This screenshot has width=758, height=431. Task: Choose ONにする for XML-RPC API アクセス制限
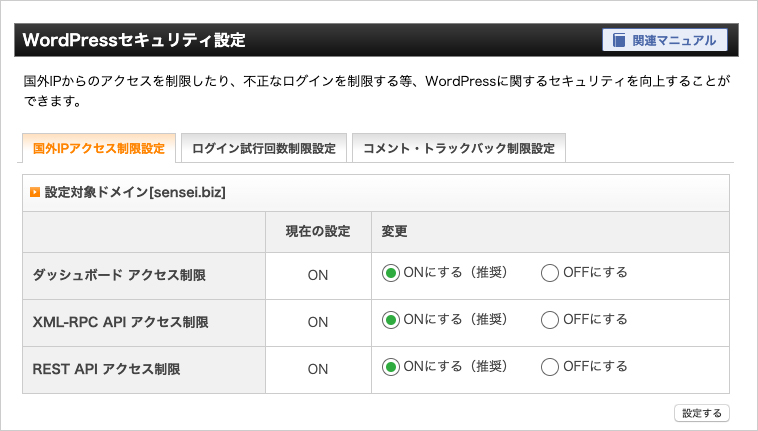coord(391,320)
